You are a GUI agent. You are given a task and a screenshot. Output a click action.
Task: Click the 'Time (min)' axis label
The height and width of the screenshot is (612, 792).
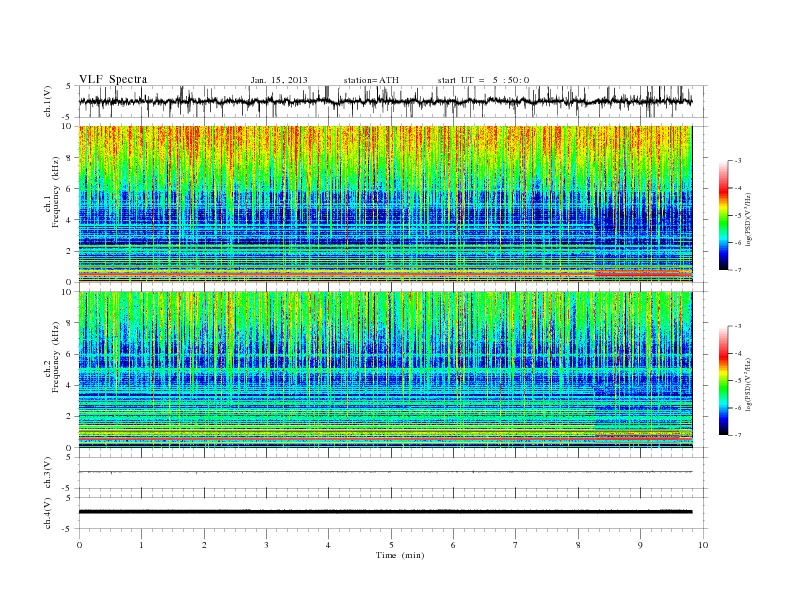(x=400, y=555)
